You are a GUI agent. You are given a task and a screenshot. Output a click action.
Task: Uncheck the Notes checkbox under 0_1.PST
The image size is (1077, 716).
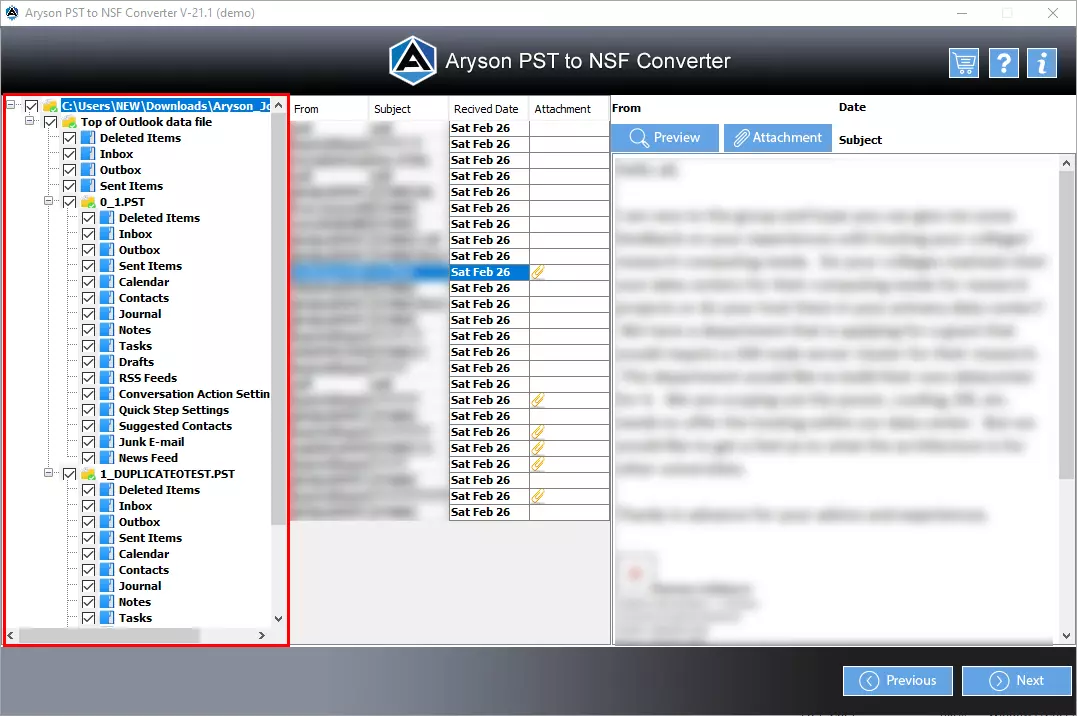point(89,330)
